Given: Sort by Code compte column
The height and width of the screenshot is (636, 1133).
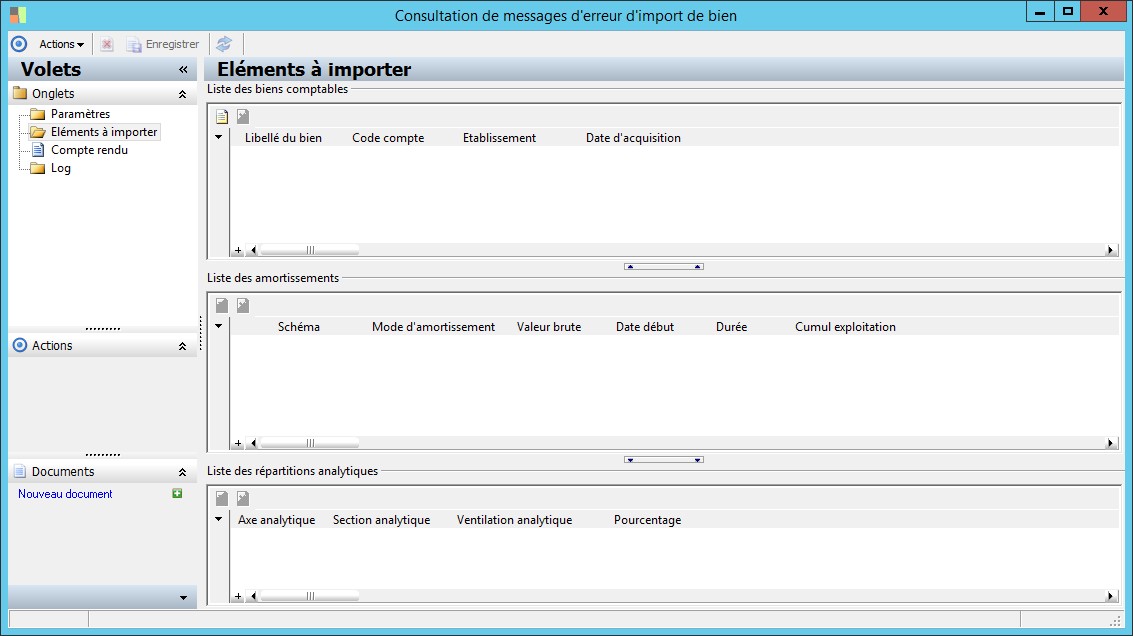Looking at the screenshot, I should tap(388, 138).
